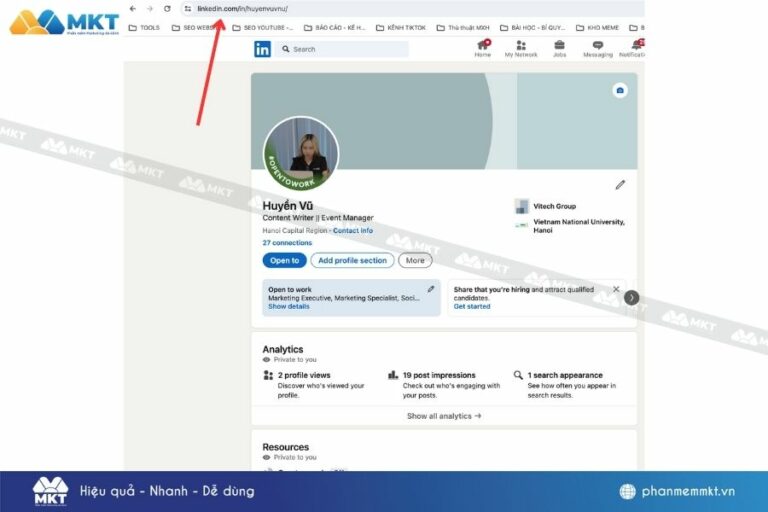Viewport: 768px width, 512px height.
Task: Click the Huyền Vũ profile name
Action: 288,206
